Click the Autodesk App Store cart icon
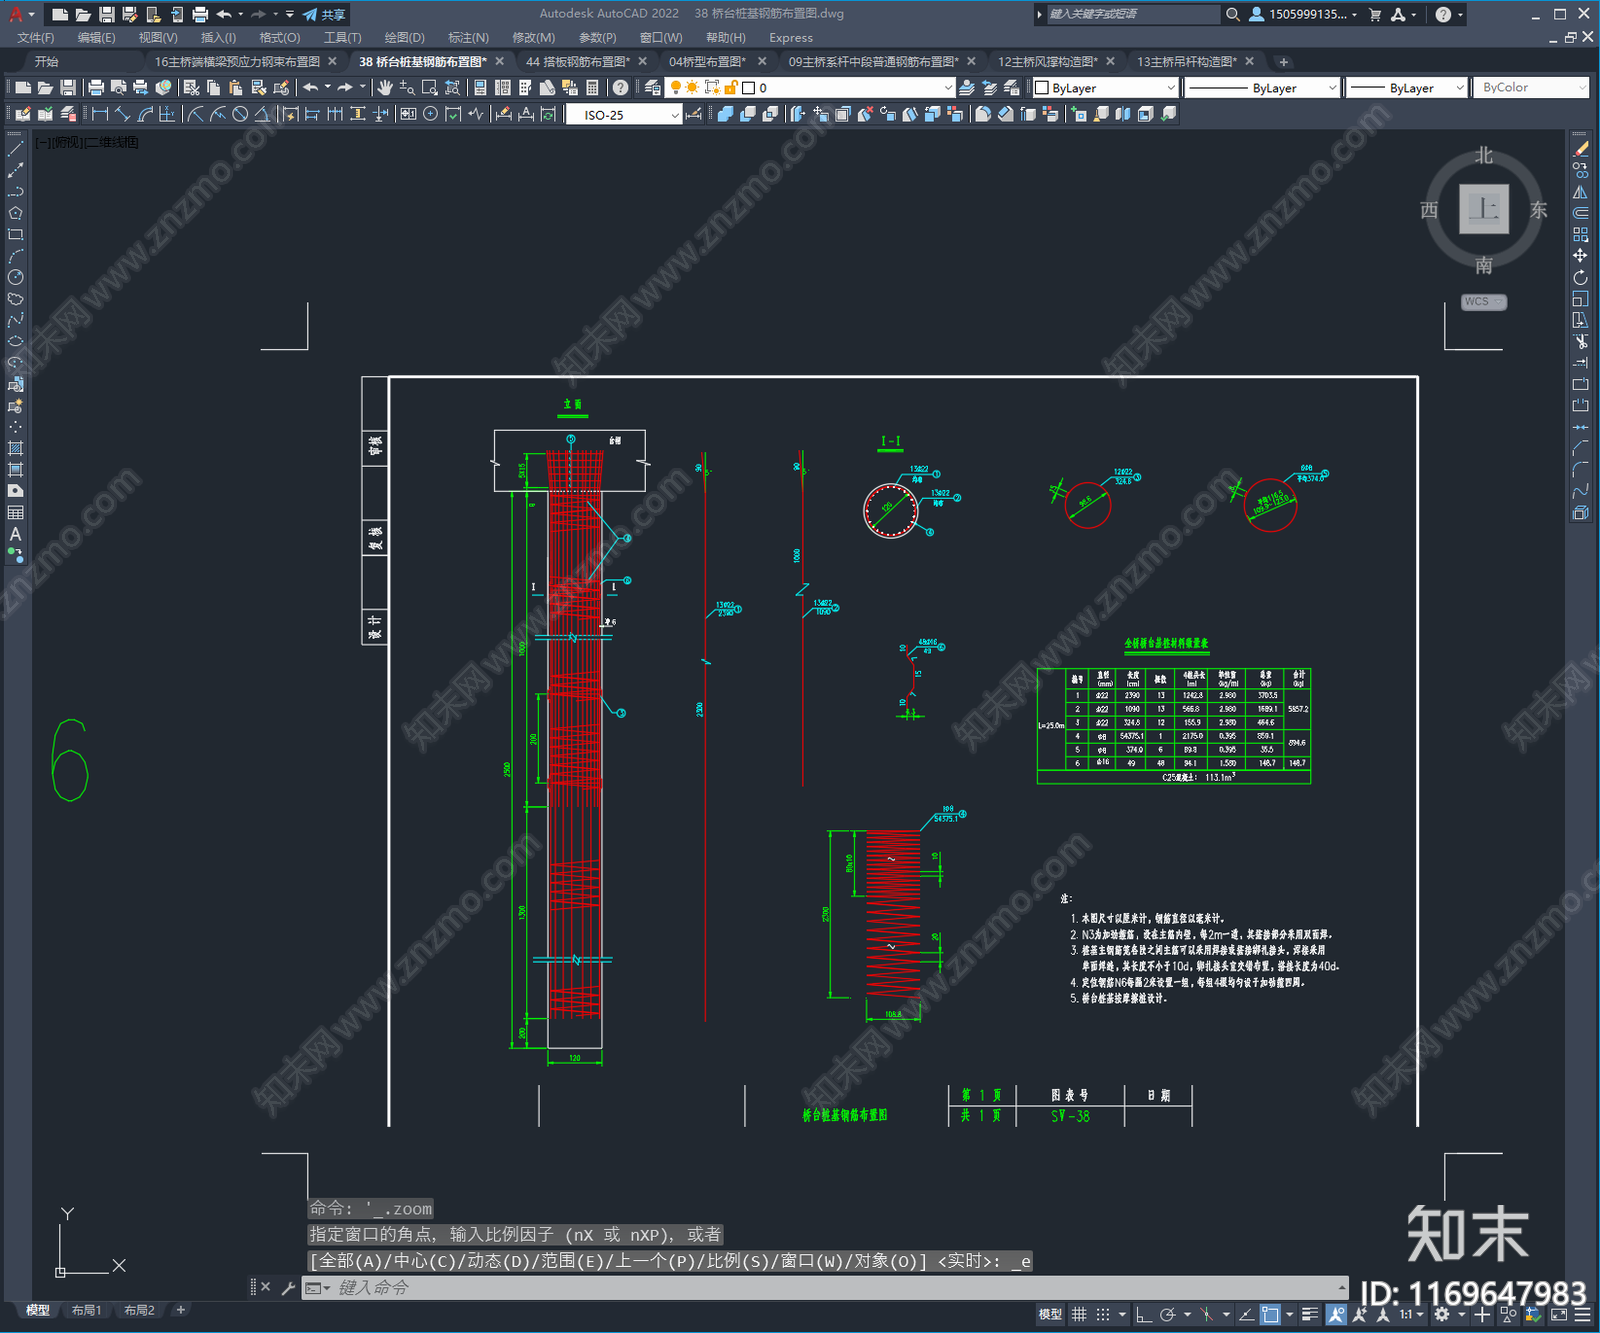This screenshot has height=1333, width=1600. [x=1375, y=14]
